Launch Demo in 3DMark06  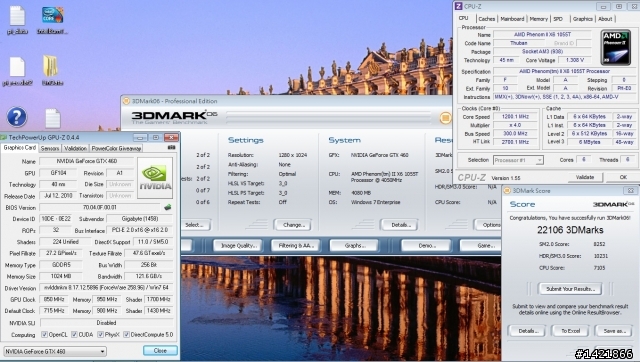(426, 246)
